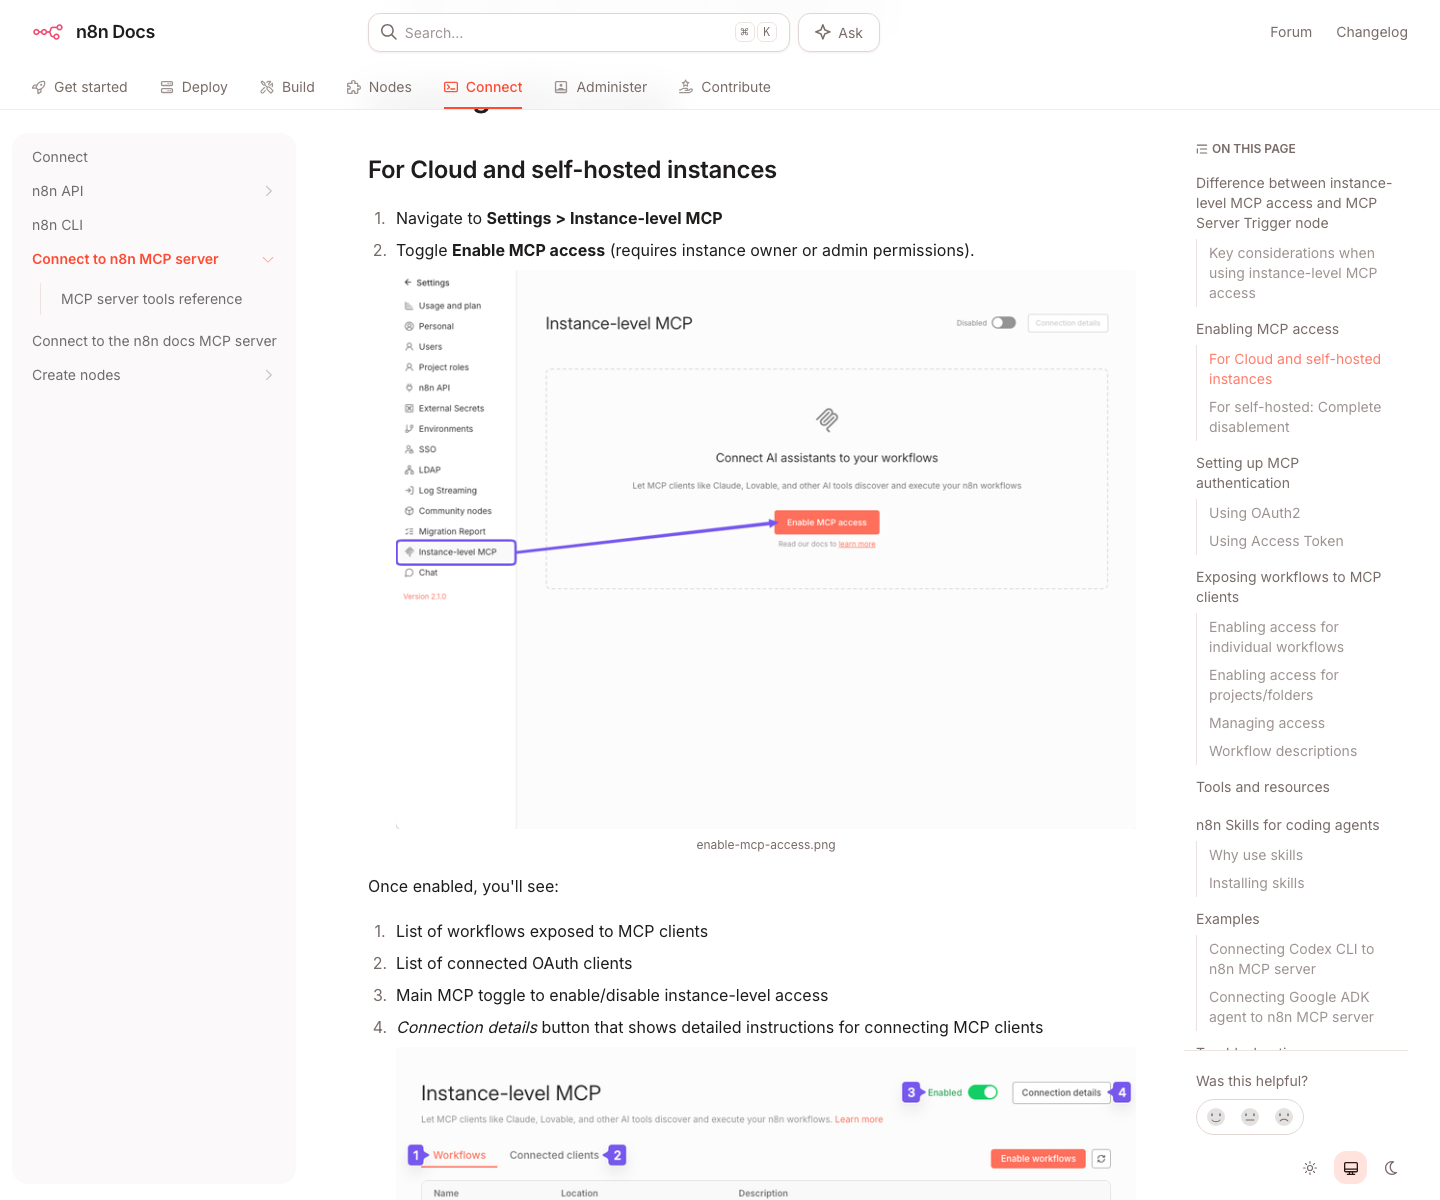
Task: Jump to Enabling access for individual workflows
Action: click(1276, 637)
